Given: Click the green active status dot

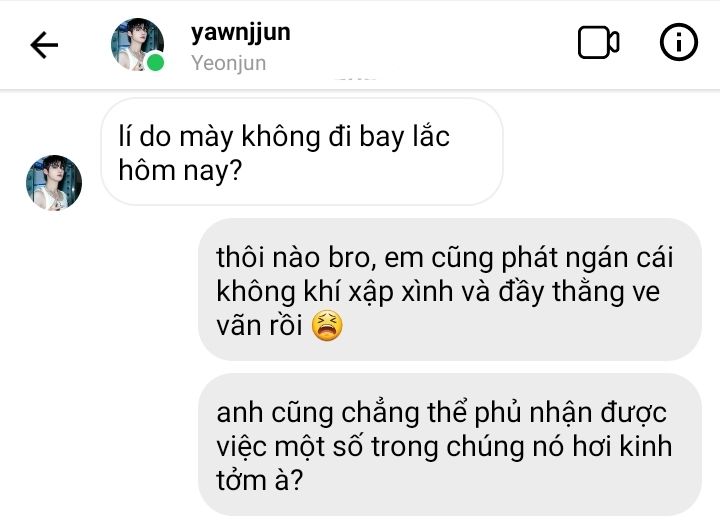Looking at the screenshot, I should click(x=155, y=62).
